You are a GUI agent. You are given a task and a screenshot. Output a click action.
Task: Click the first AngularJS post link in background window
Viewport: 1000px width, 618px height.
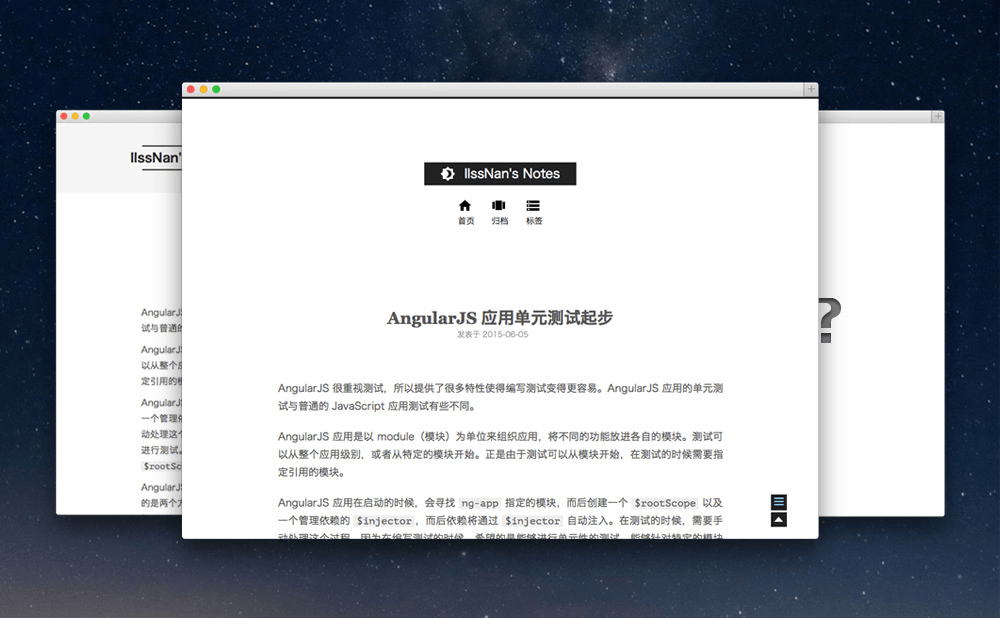[x=162, y=311]
